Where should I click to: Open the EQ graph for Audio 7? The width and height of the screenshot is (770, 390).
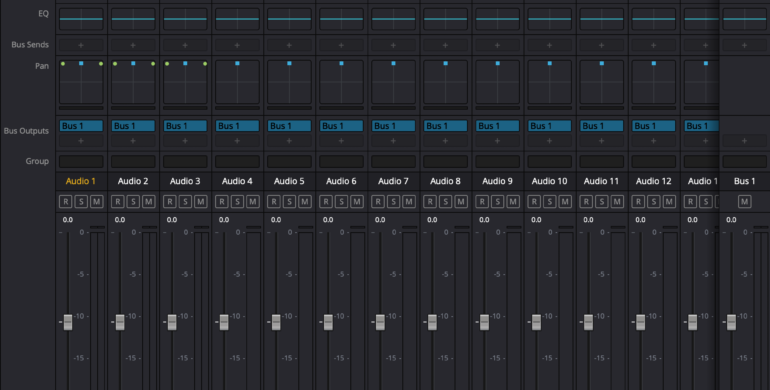coord(393,19)
